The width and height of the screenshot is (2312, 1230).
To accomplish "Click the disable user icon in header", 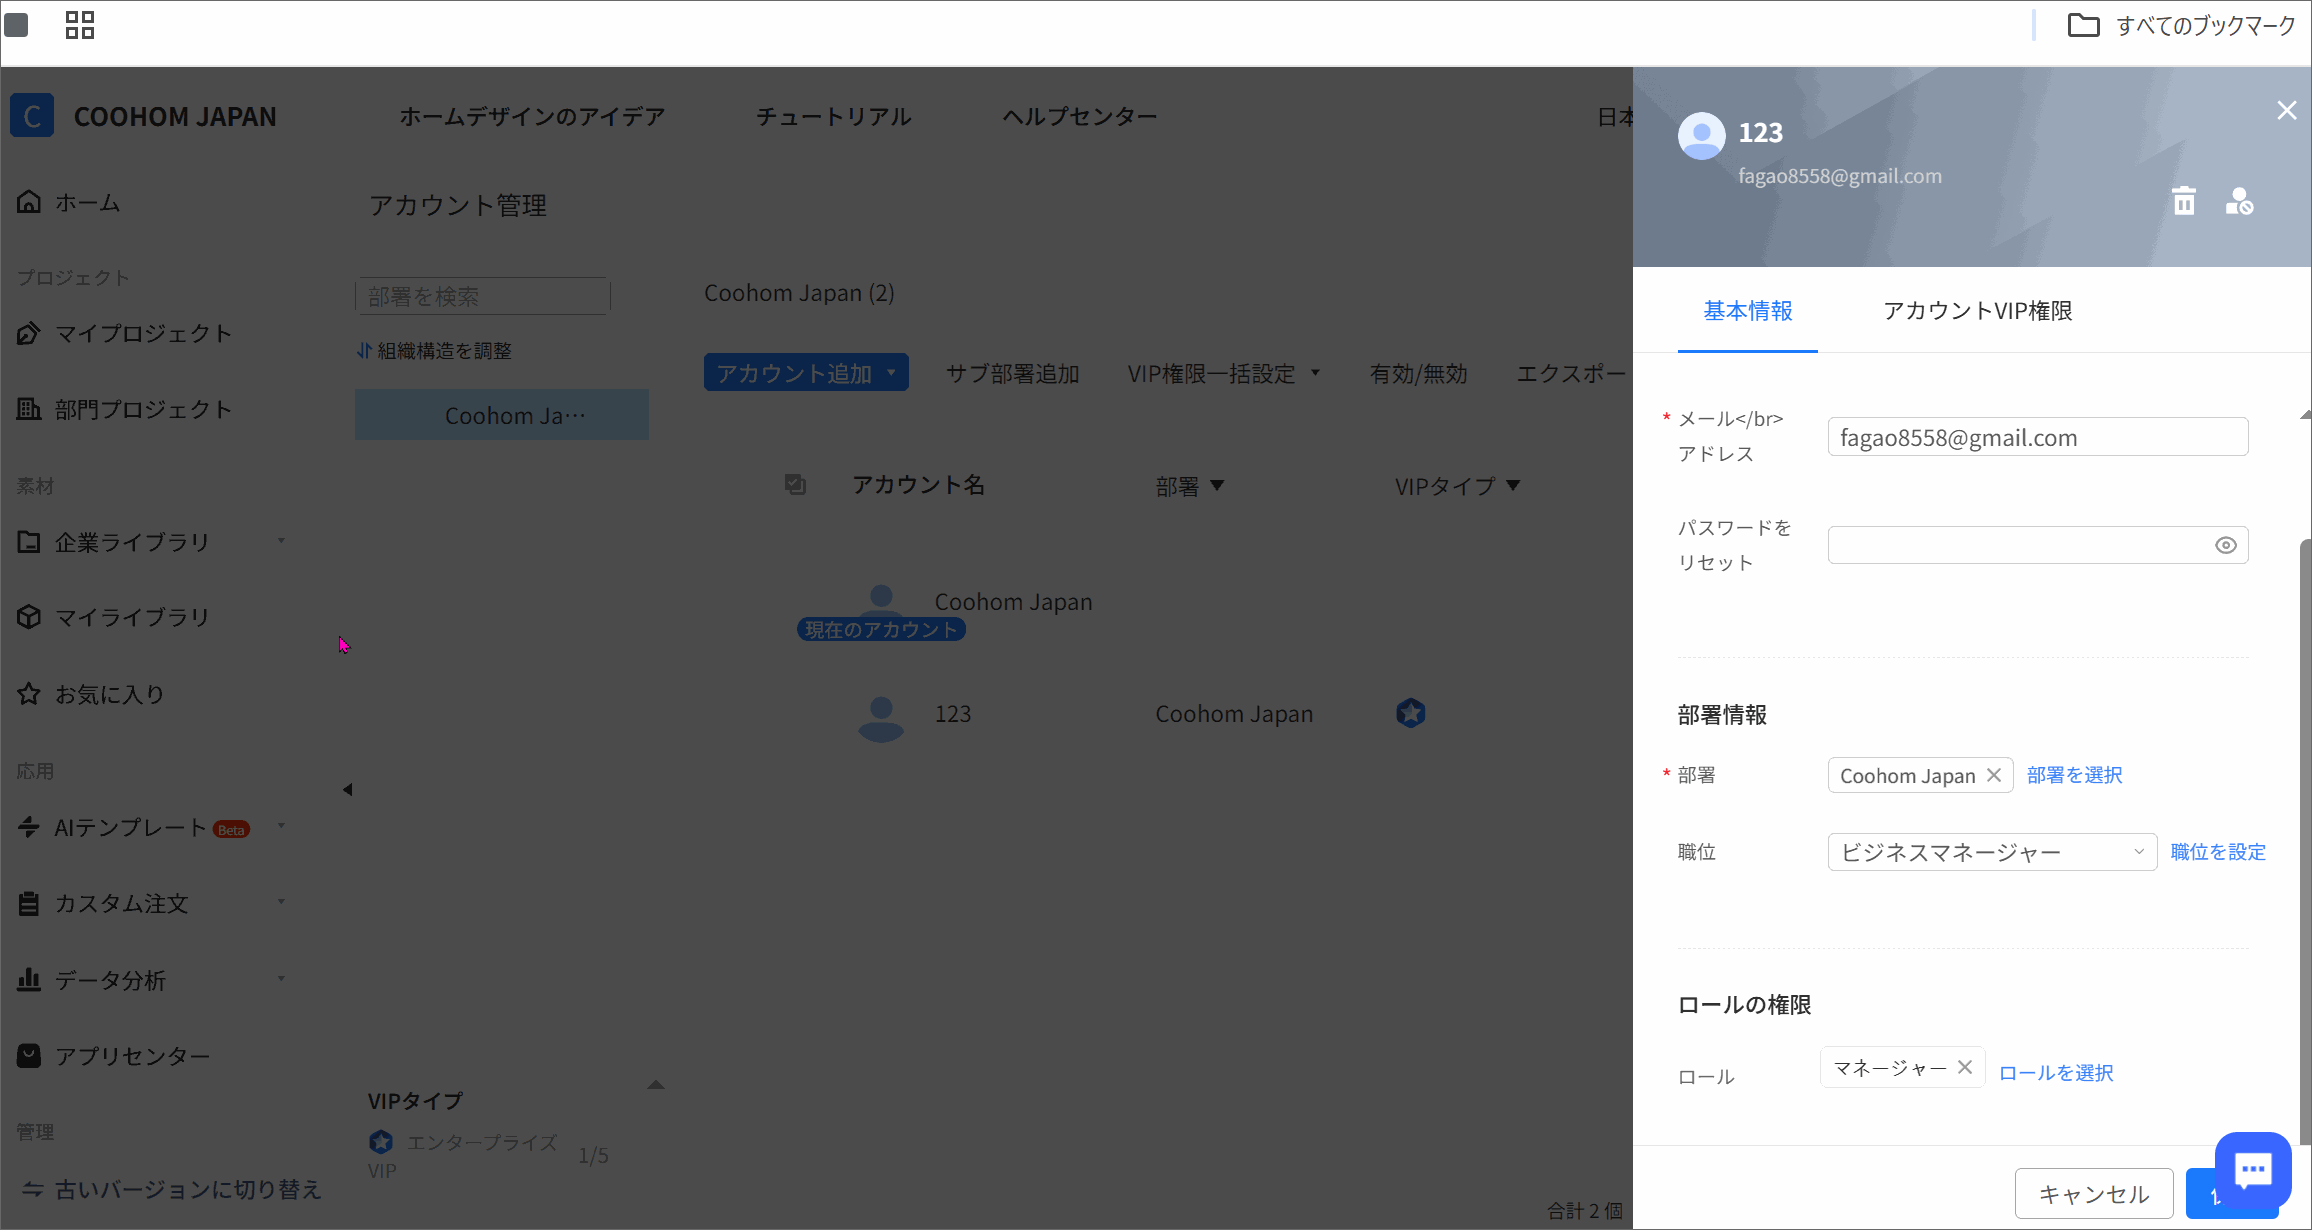I will point(2239,201).
